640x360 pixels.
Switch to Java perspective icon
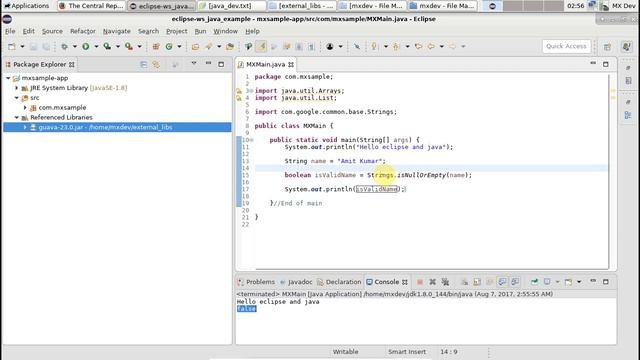click(x=627, y=47)
